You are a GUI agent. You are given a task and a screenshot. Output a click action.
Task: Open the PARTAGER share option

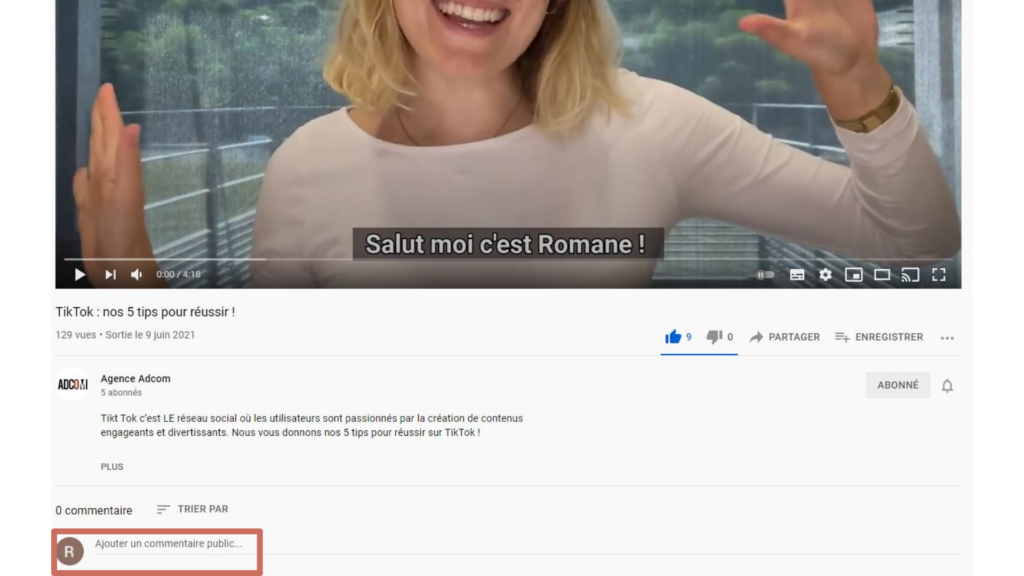tap(784, 337)
